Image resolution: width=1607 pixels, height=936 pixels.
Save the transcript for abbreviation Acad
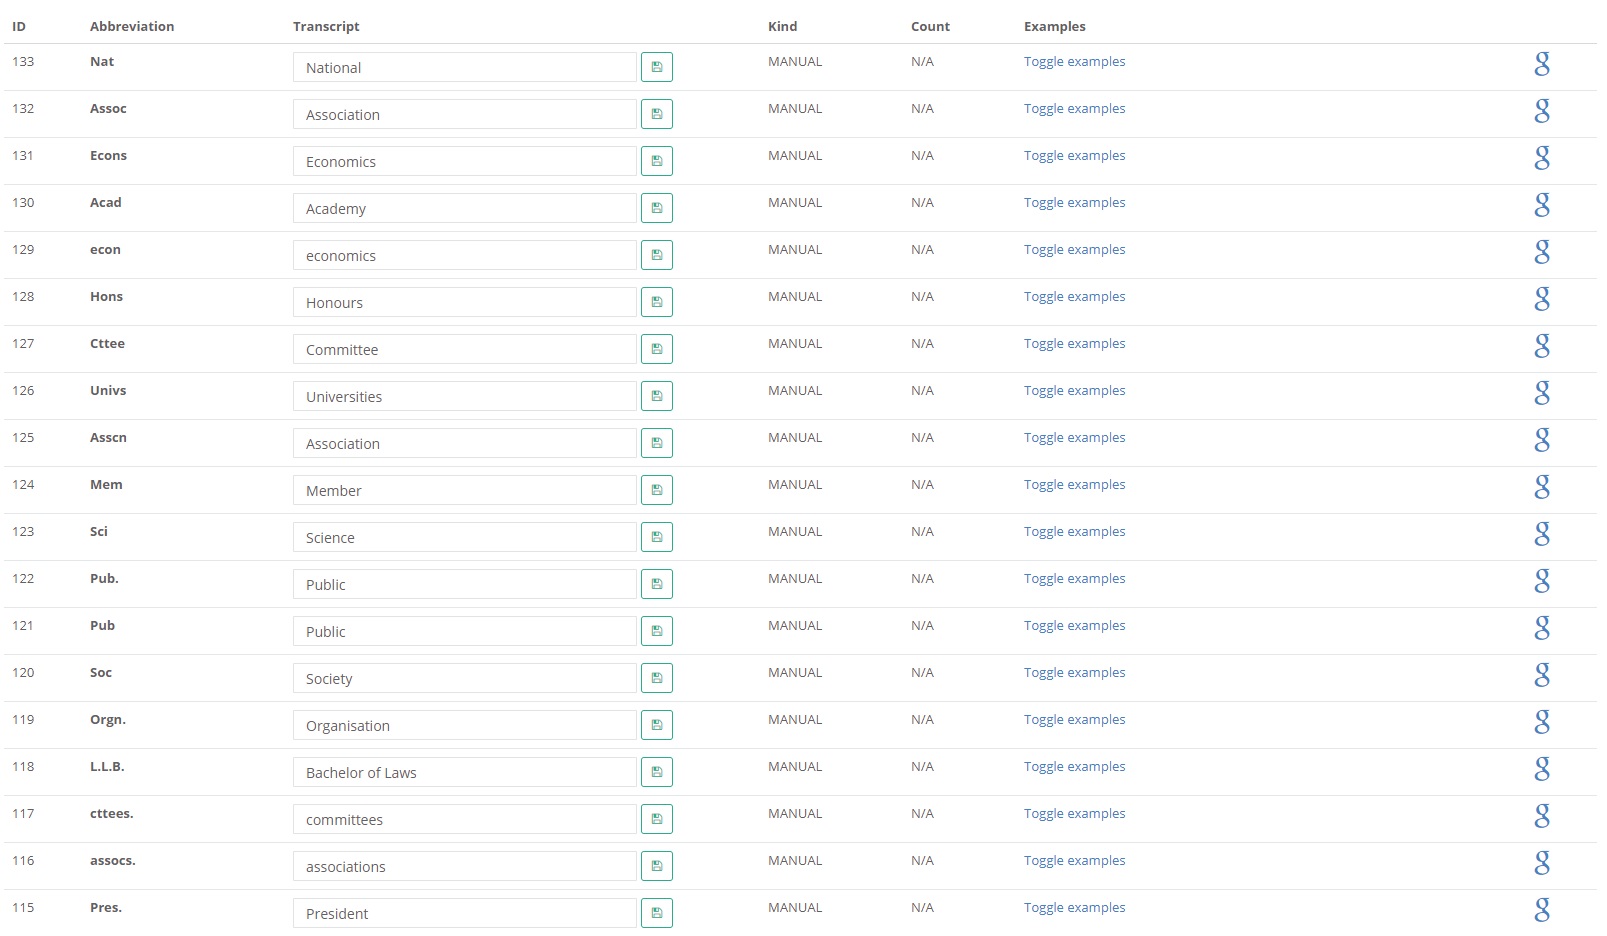pyautogui.click(x=657, y=208)
